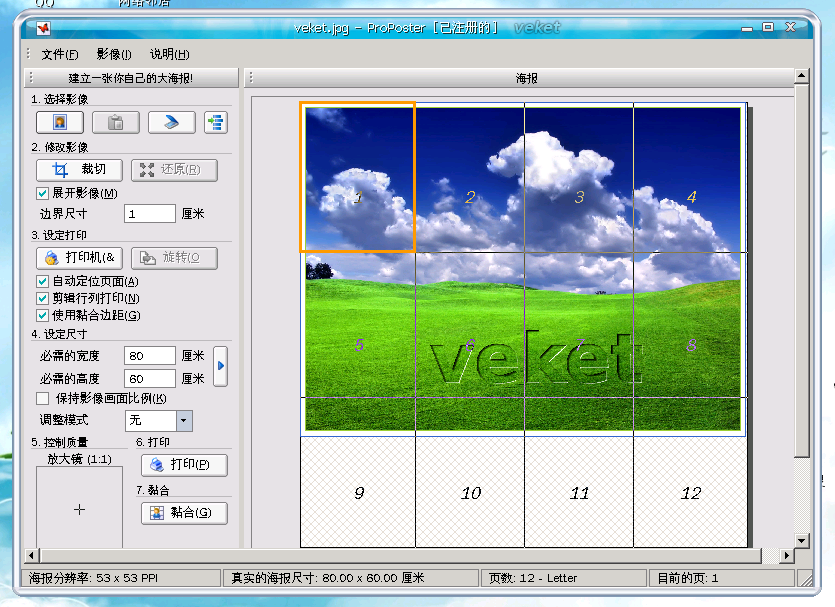
Task: Open 打印机 printer setup button
Action: [x=79, y=258]
